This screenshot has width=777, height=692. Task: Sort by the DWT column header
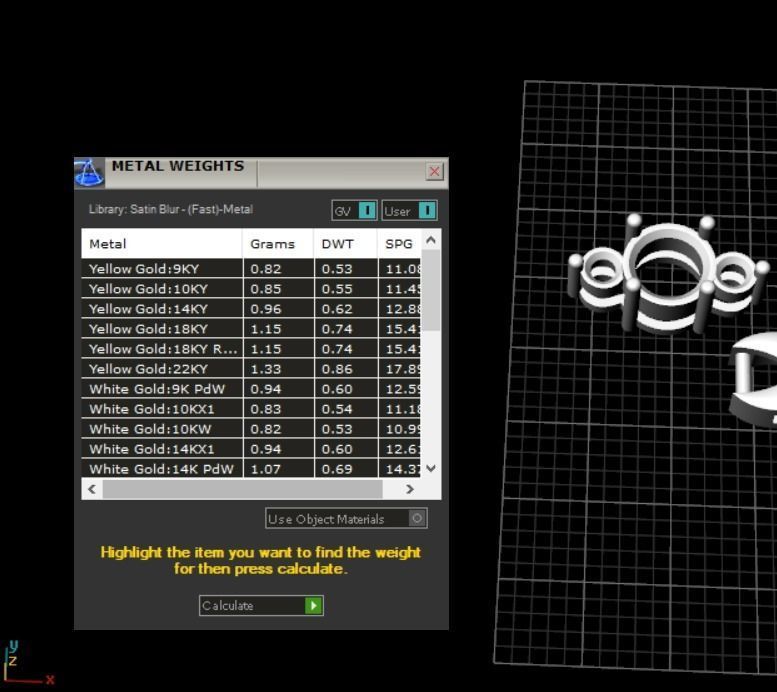(x=345, y=244)
